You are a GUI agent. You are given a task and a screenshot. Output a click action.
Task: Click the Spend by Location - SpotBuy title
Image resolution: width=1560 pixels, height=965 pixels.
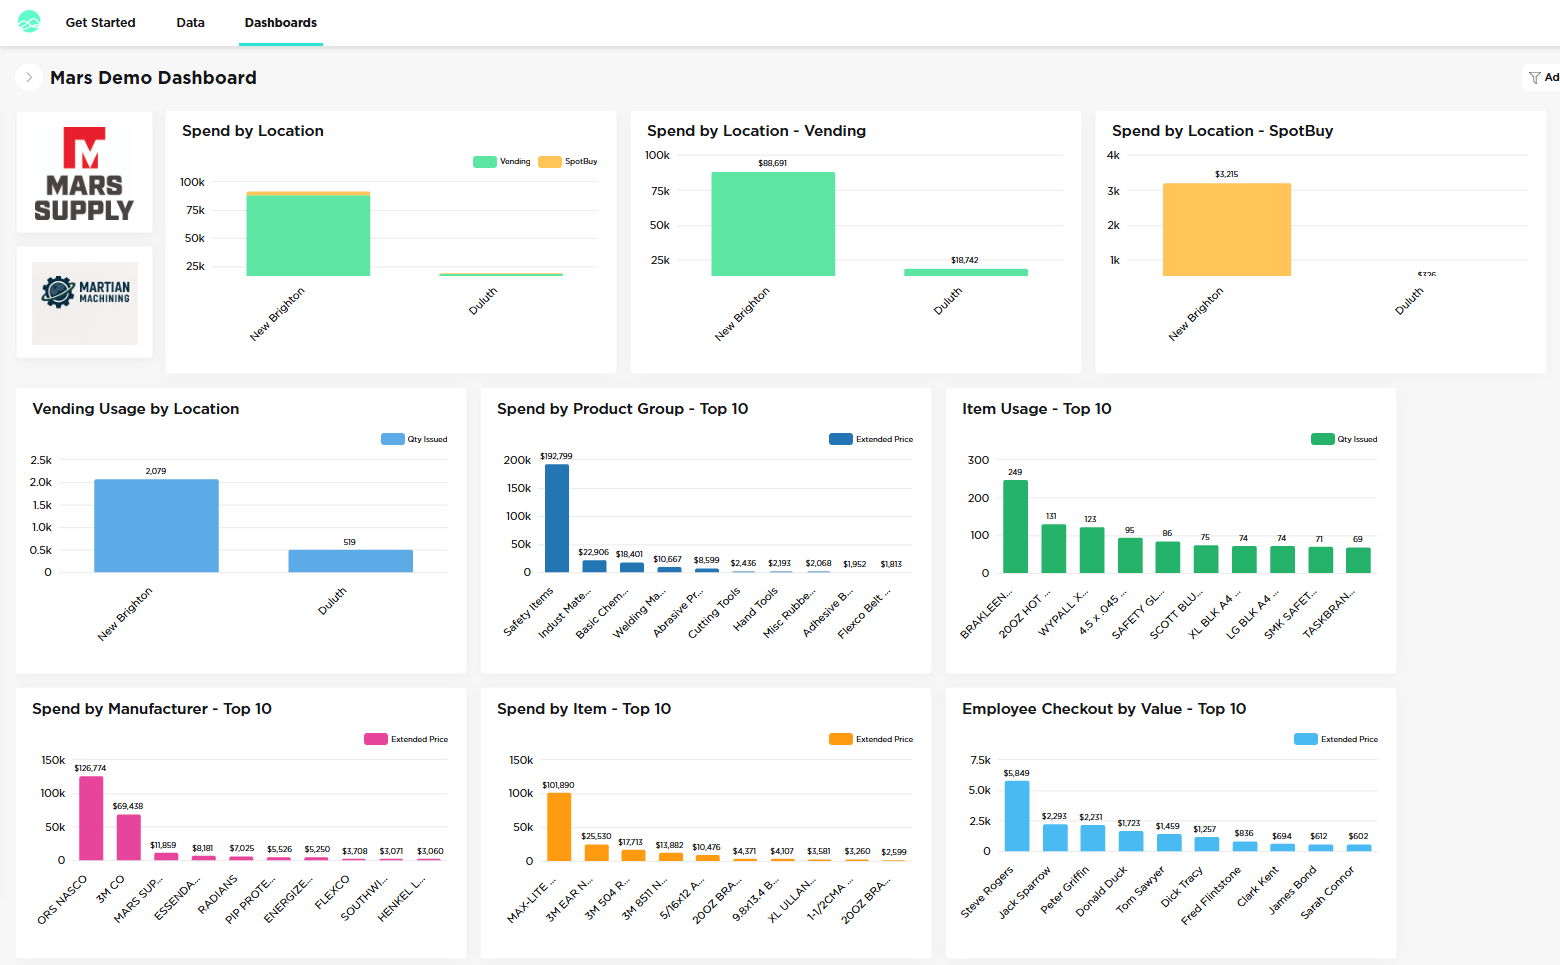[x=1222, y=131]
